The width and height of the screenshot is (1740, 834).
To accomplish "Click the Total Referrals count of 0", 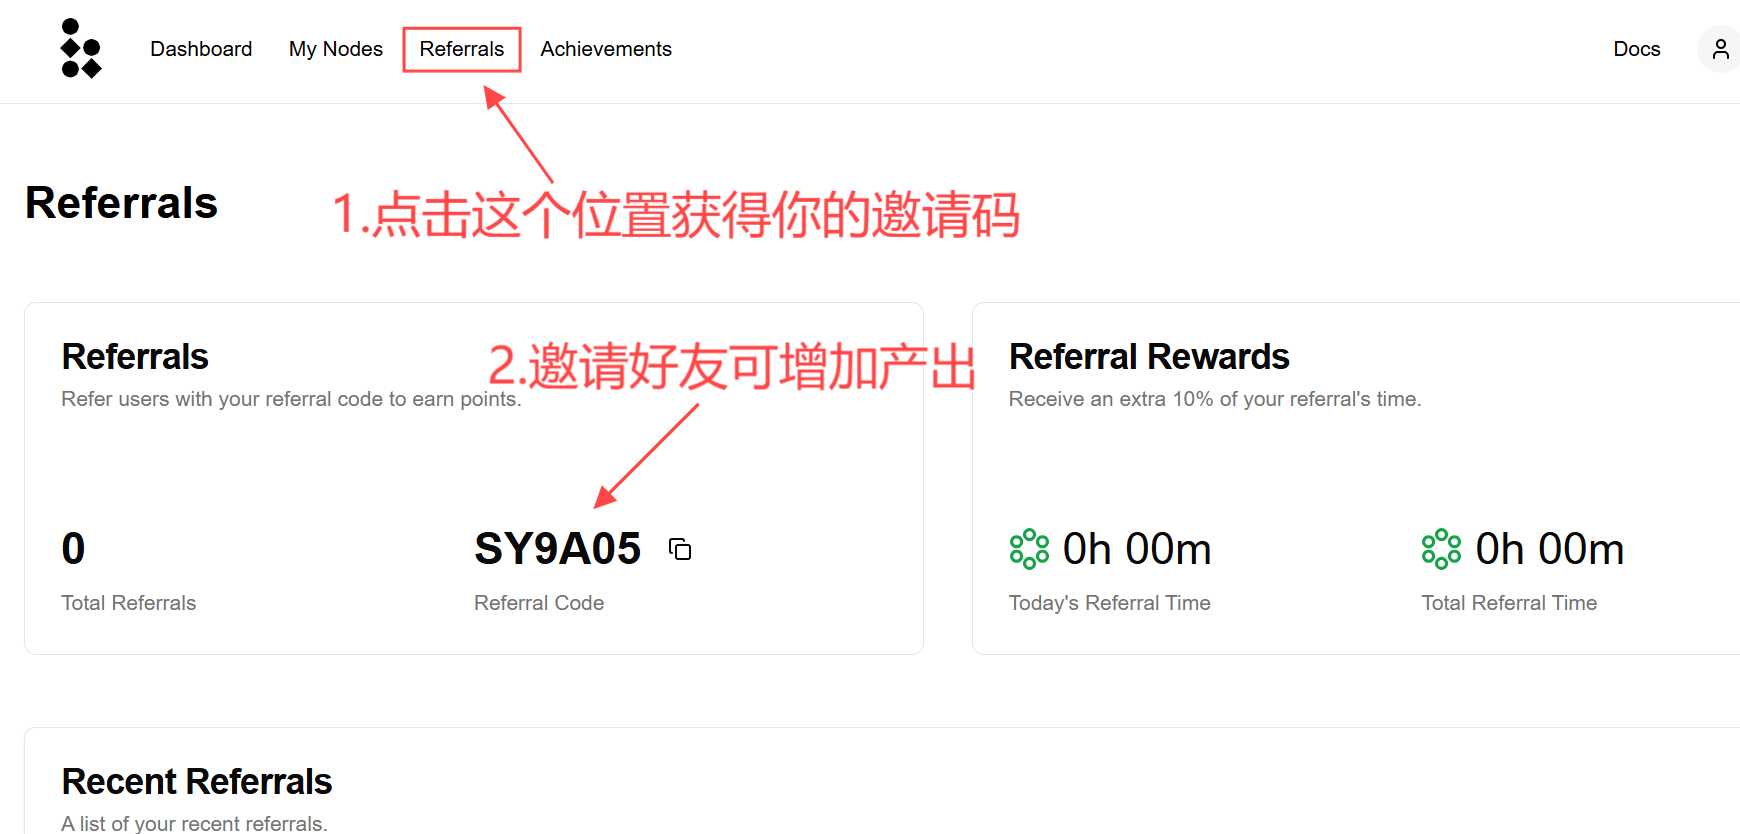I will (73, 549).
